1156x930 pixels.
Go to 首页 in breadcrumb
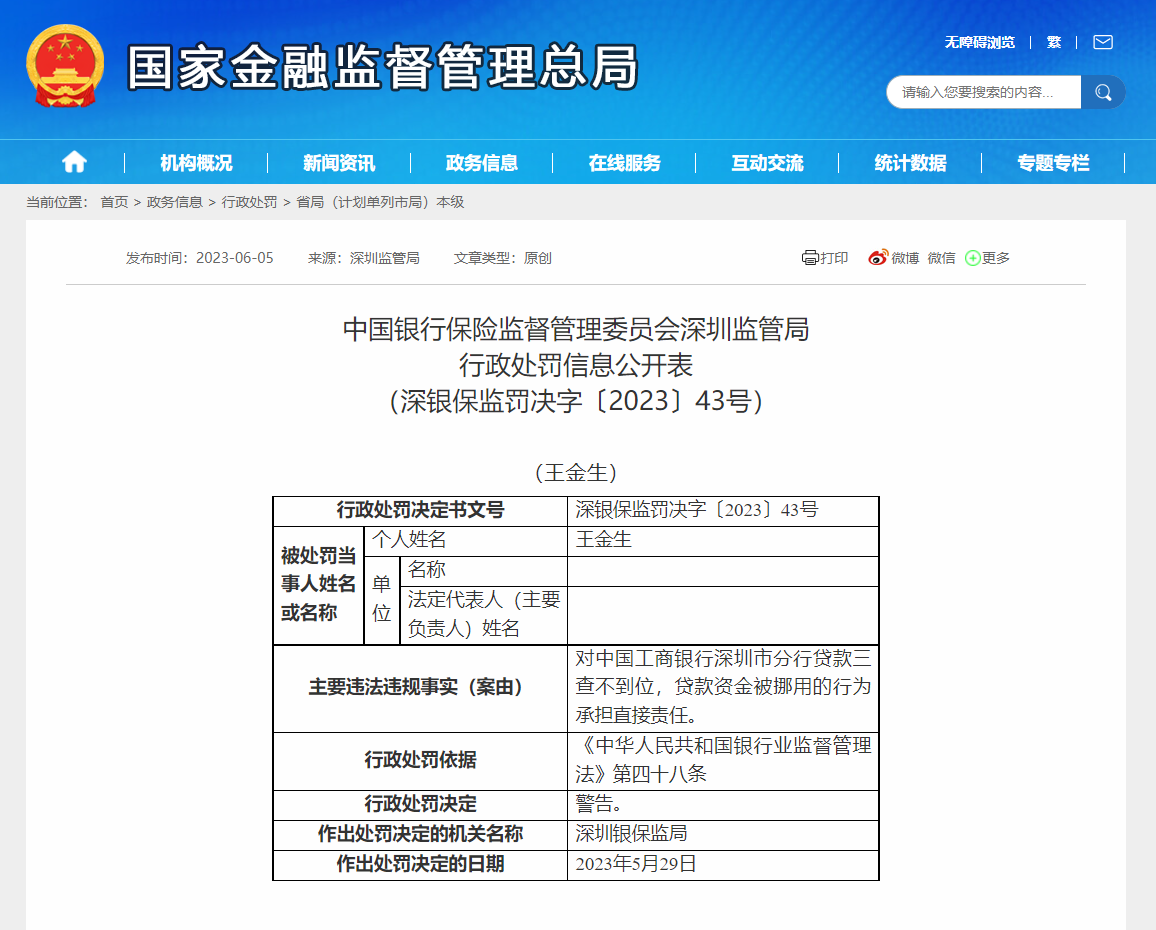[x=114, y=202]
